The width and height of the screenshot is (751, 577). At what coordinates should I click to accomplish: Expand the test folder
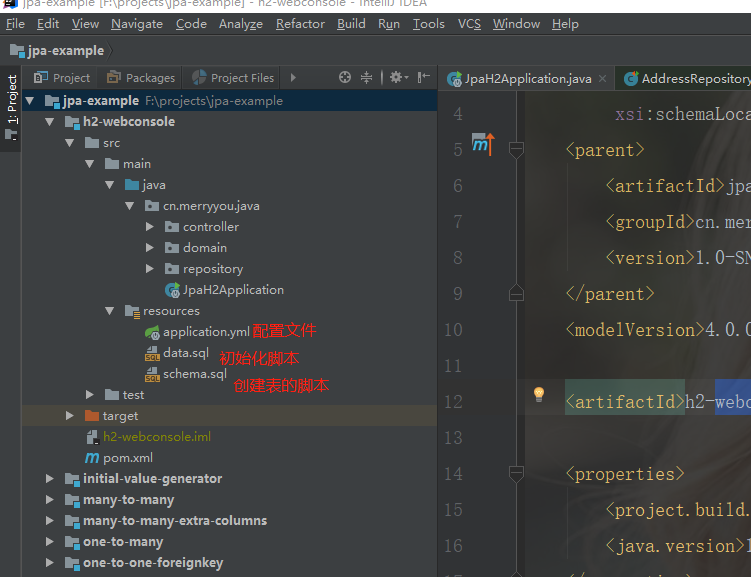90,395
